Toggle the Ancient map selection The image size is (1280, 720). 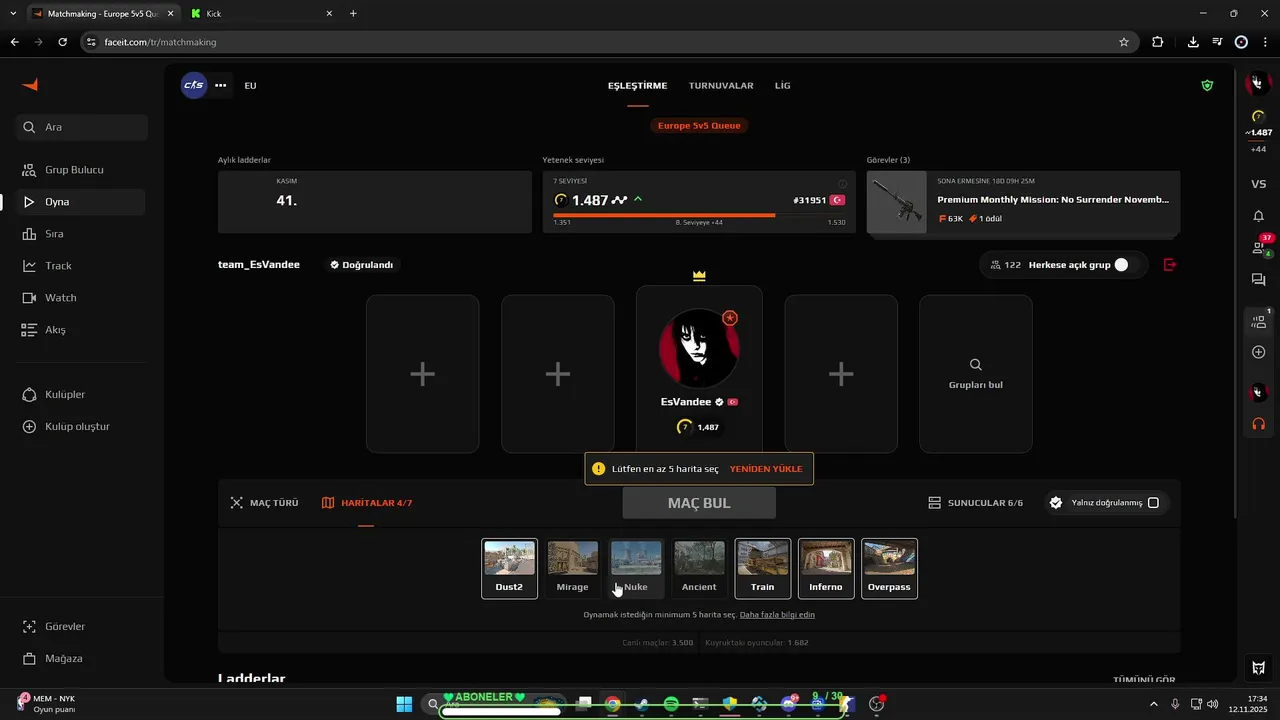pyautogui.click(x=699, y=568)
